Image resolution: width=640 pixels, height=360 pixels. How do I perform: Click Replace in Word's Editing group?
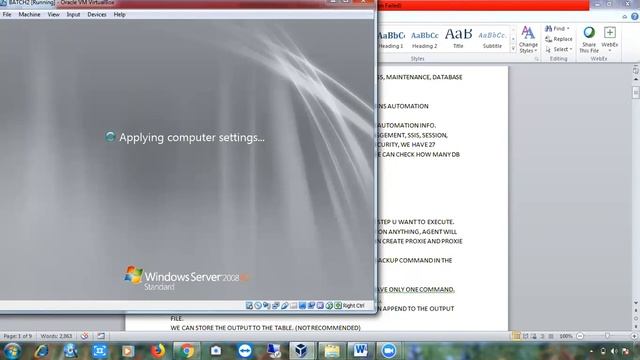coord(559,39)
